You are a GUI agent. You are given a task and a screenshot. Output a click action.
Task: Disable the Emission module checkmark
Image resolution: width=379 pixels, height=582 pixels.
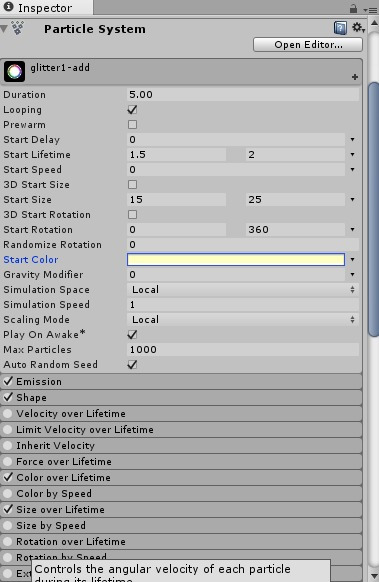[8, 381]
